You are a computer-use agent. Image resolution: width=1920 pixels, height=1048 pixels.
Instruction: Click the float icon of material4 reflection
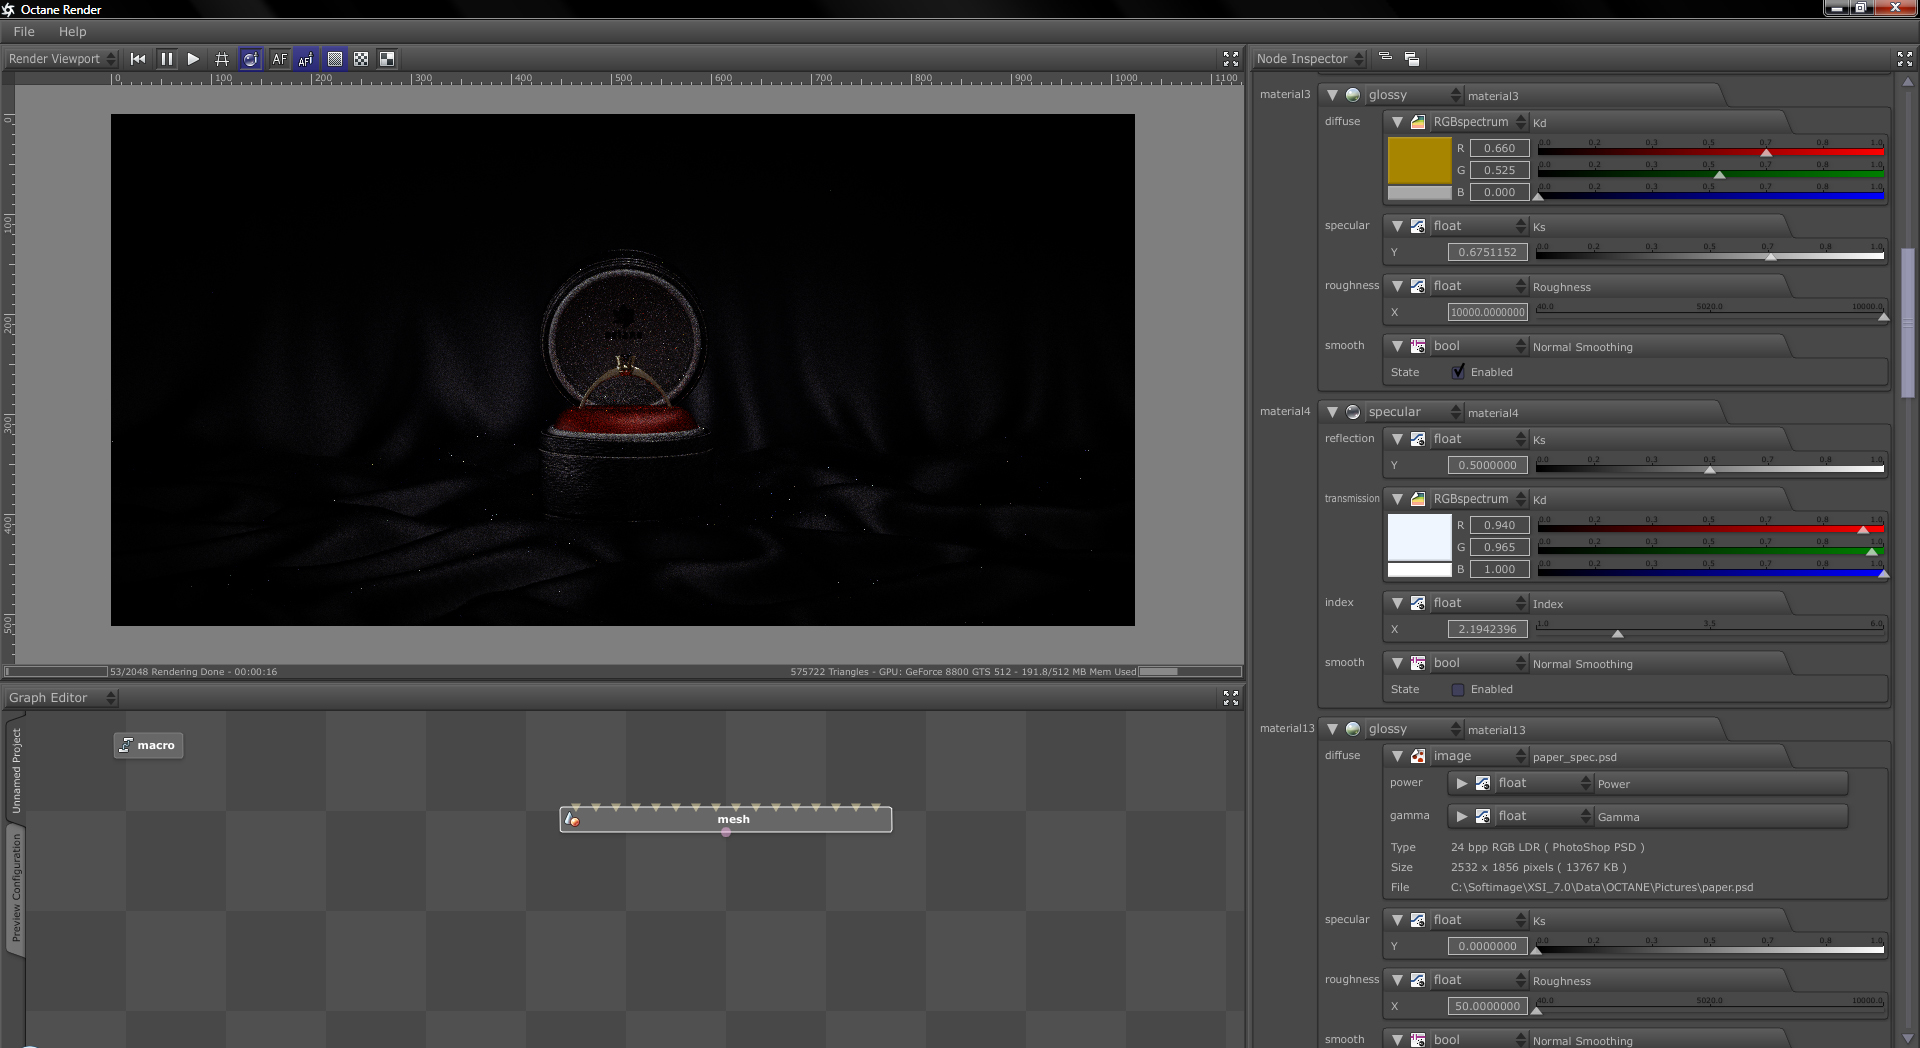tap(1418, 439)
